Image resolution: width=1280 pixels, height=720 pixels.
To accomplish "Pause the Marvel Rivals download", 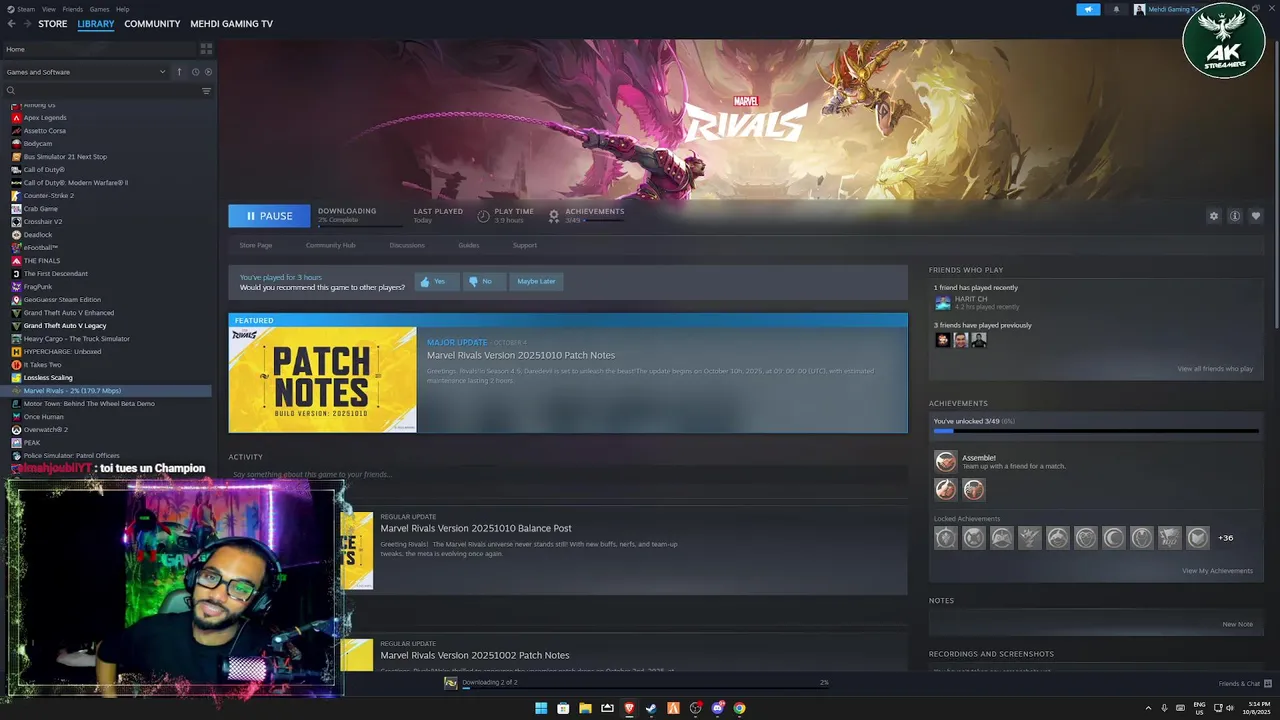I will point(269,216).
